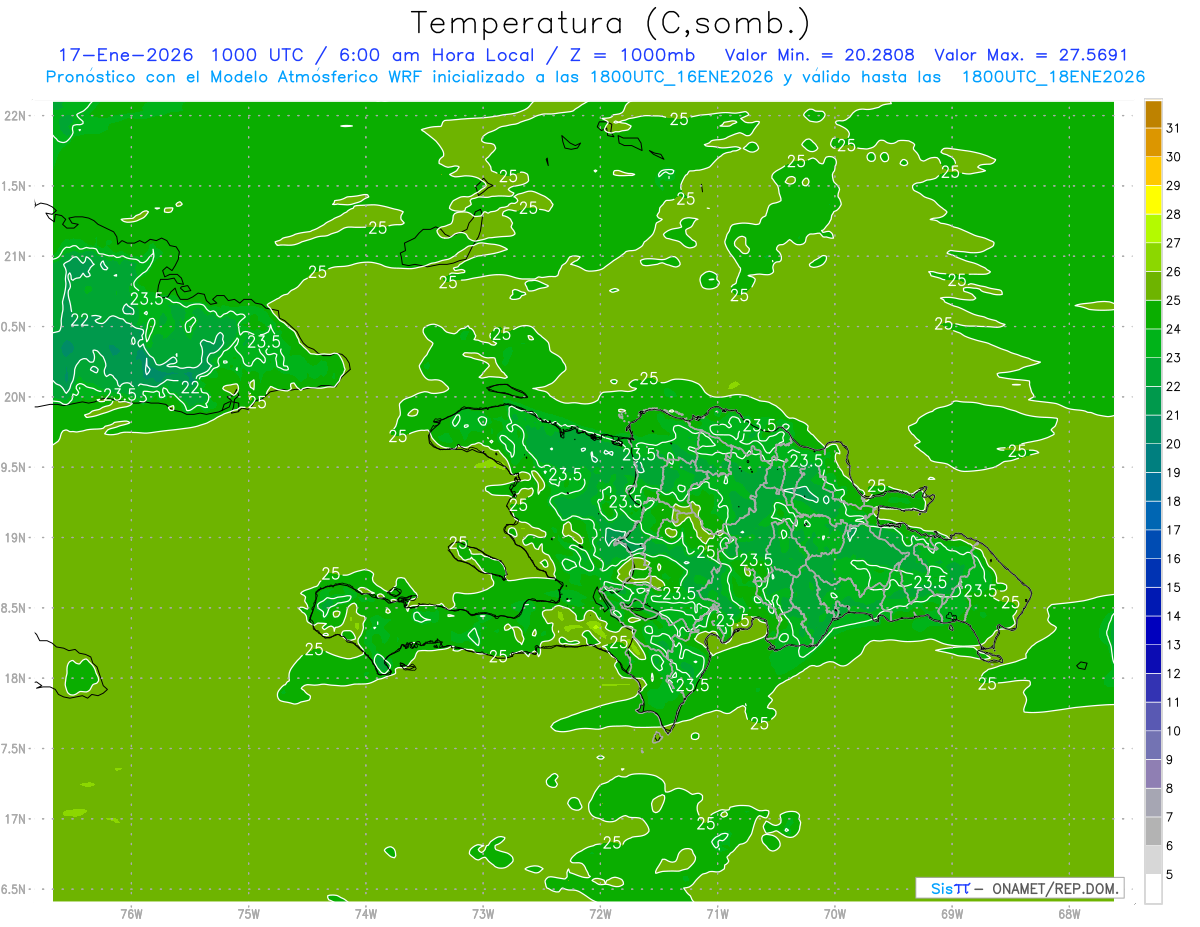Image resolution: width=1200 pixels, height=927 pixels.
Task: Click the "Valor Max. = 27.5691" value
Action: [x=1031, y=55]
